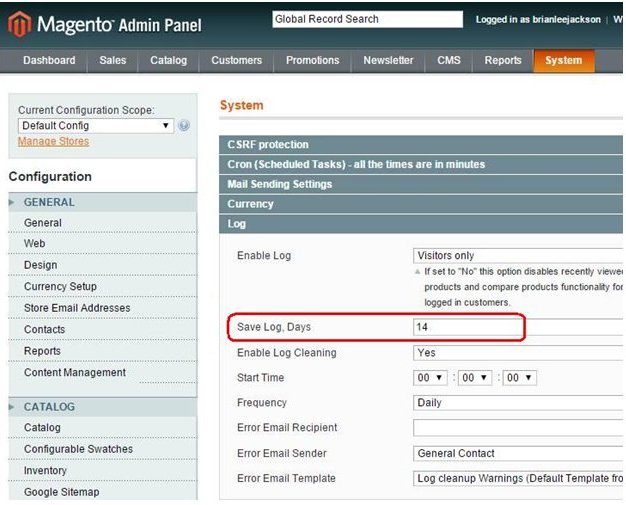Open the Start Time hours dropdown
The image size is (626, 505).
click(x=430, y=378)
